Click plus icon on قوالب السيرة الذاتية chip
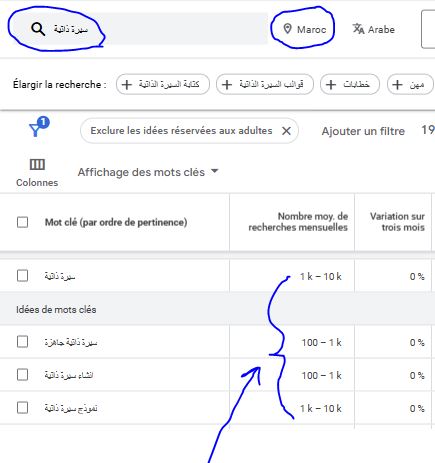 coord(227,85)
